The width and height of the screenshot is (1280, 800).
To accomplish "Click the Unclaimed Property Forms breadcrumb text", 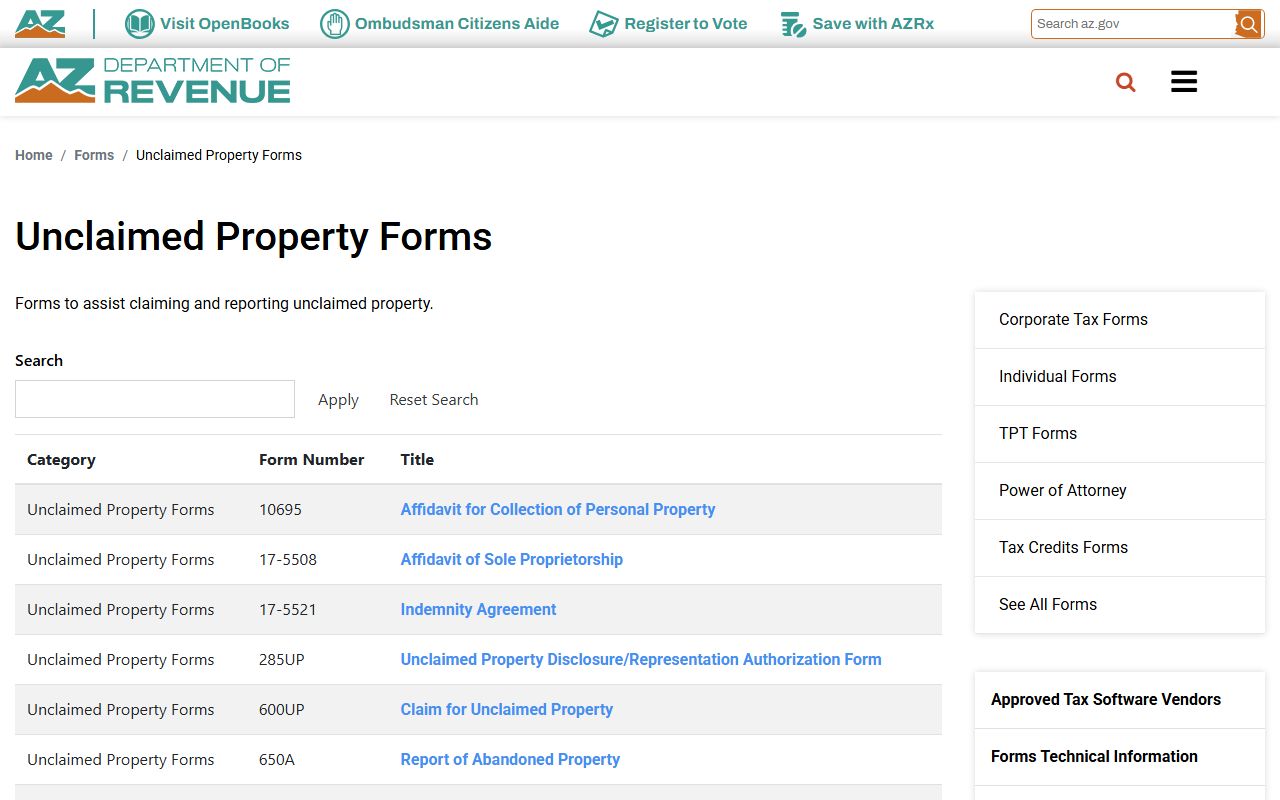I will (219, 155).
